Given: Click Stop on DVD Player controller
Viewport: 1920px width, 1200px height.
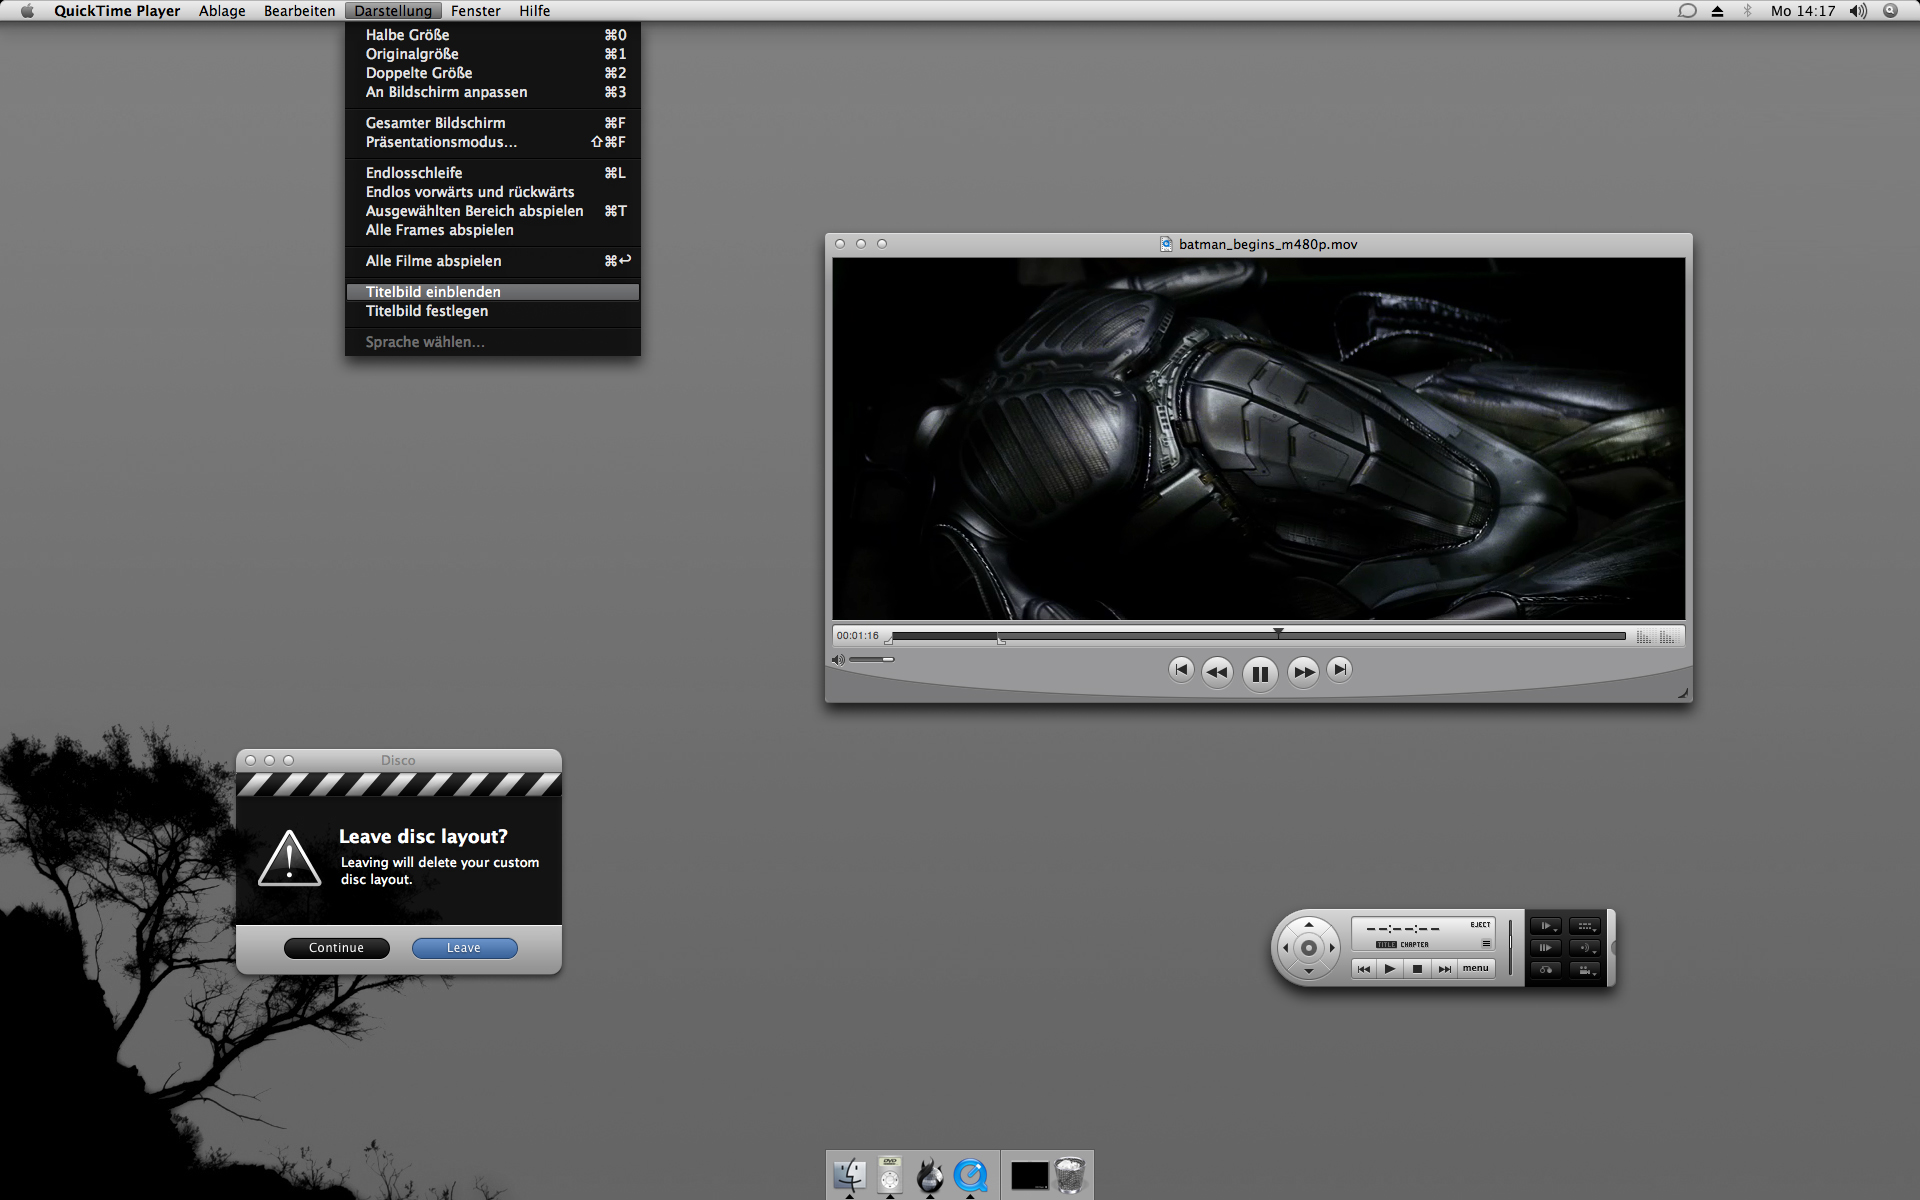Looking at the screenshot, I should [x=1417, y=969].
